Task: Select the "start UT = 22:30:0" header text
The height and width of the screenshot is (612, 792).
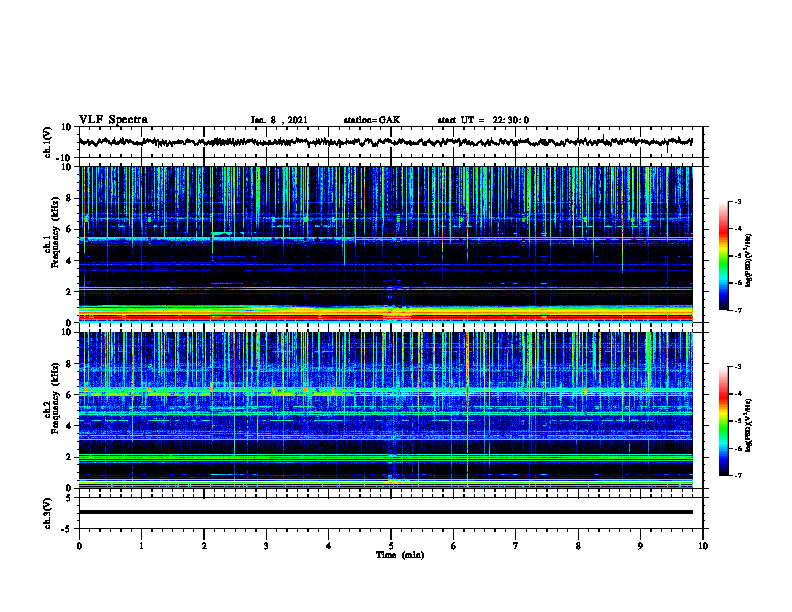Action: pos(483,120)
